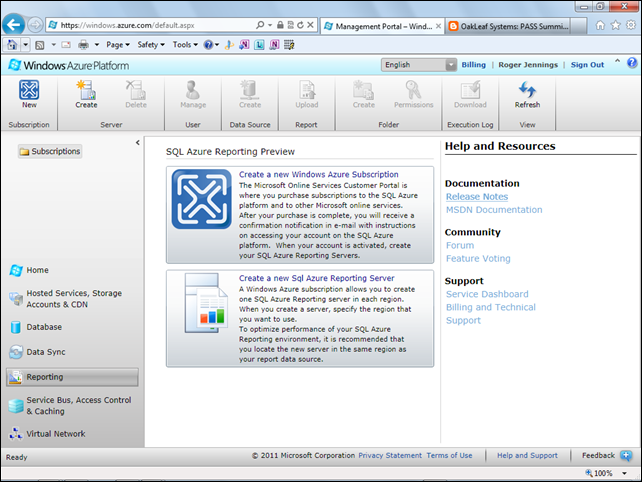642x482 pixels.
Task: Click the address bar refresh icon
Action: 301,25
